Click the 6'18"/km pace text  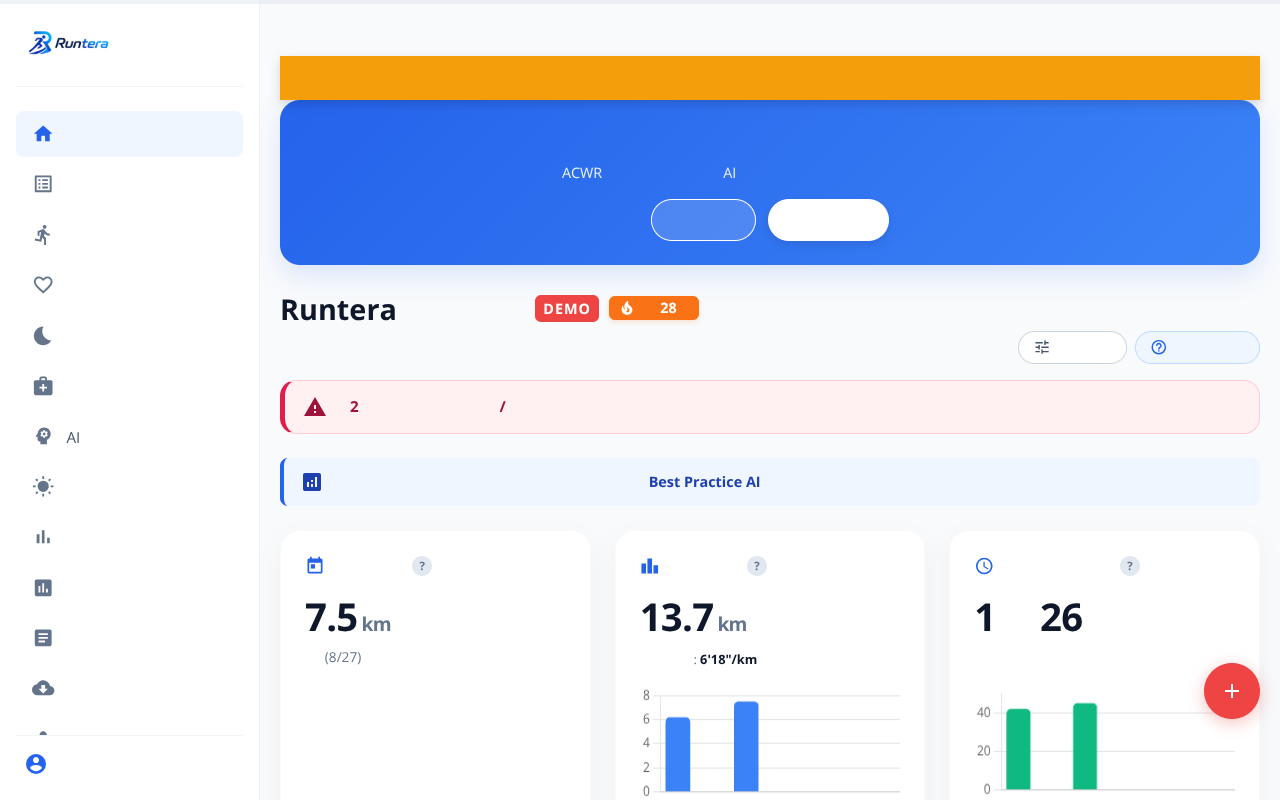(728, 660)
